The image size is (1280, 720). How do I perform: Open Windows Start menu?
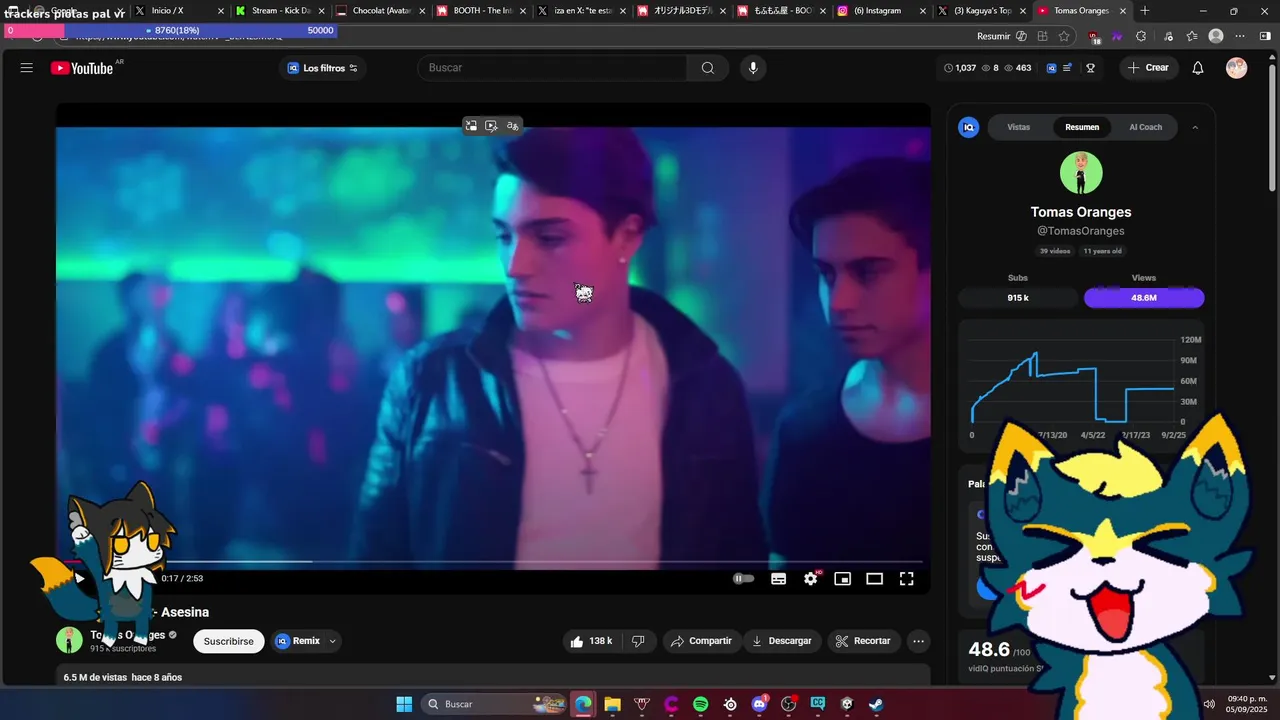tap(404, 704)
